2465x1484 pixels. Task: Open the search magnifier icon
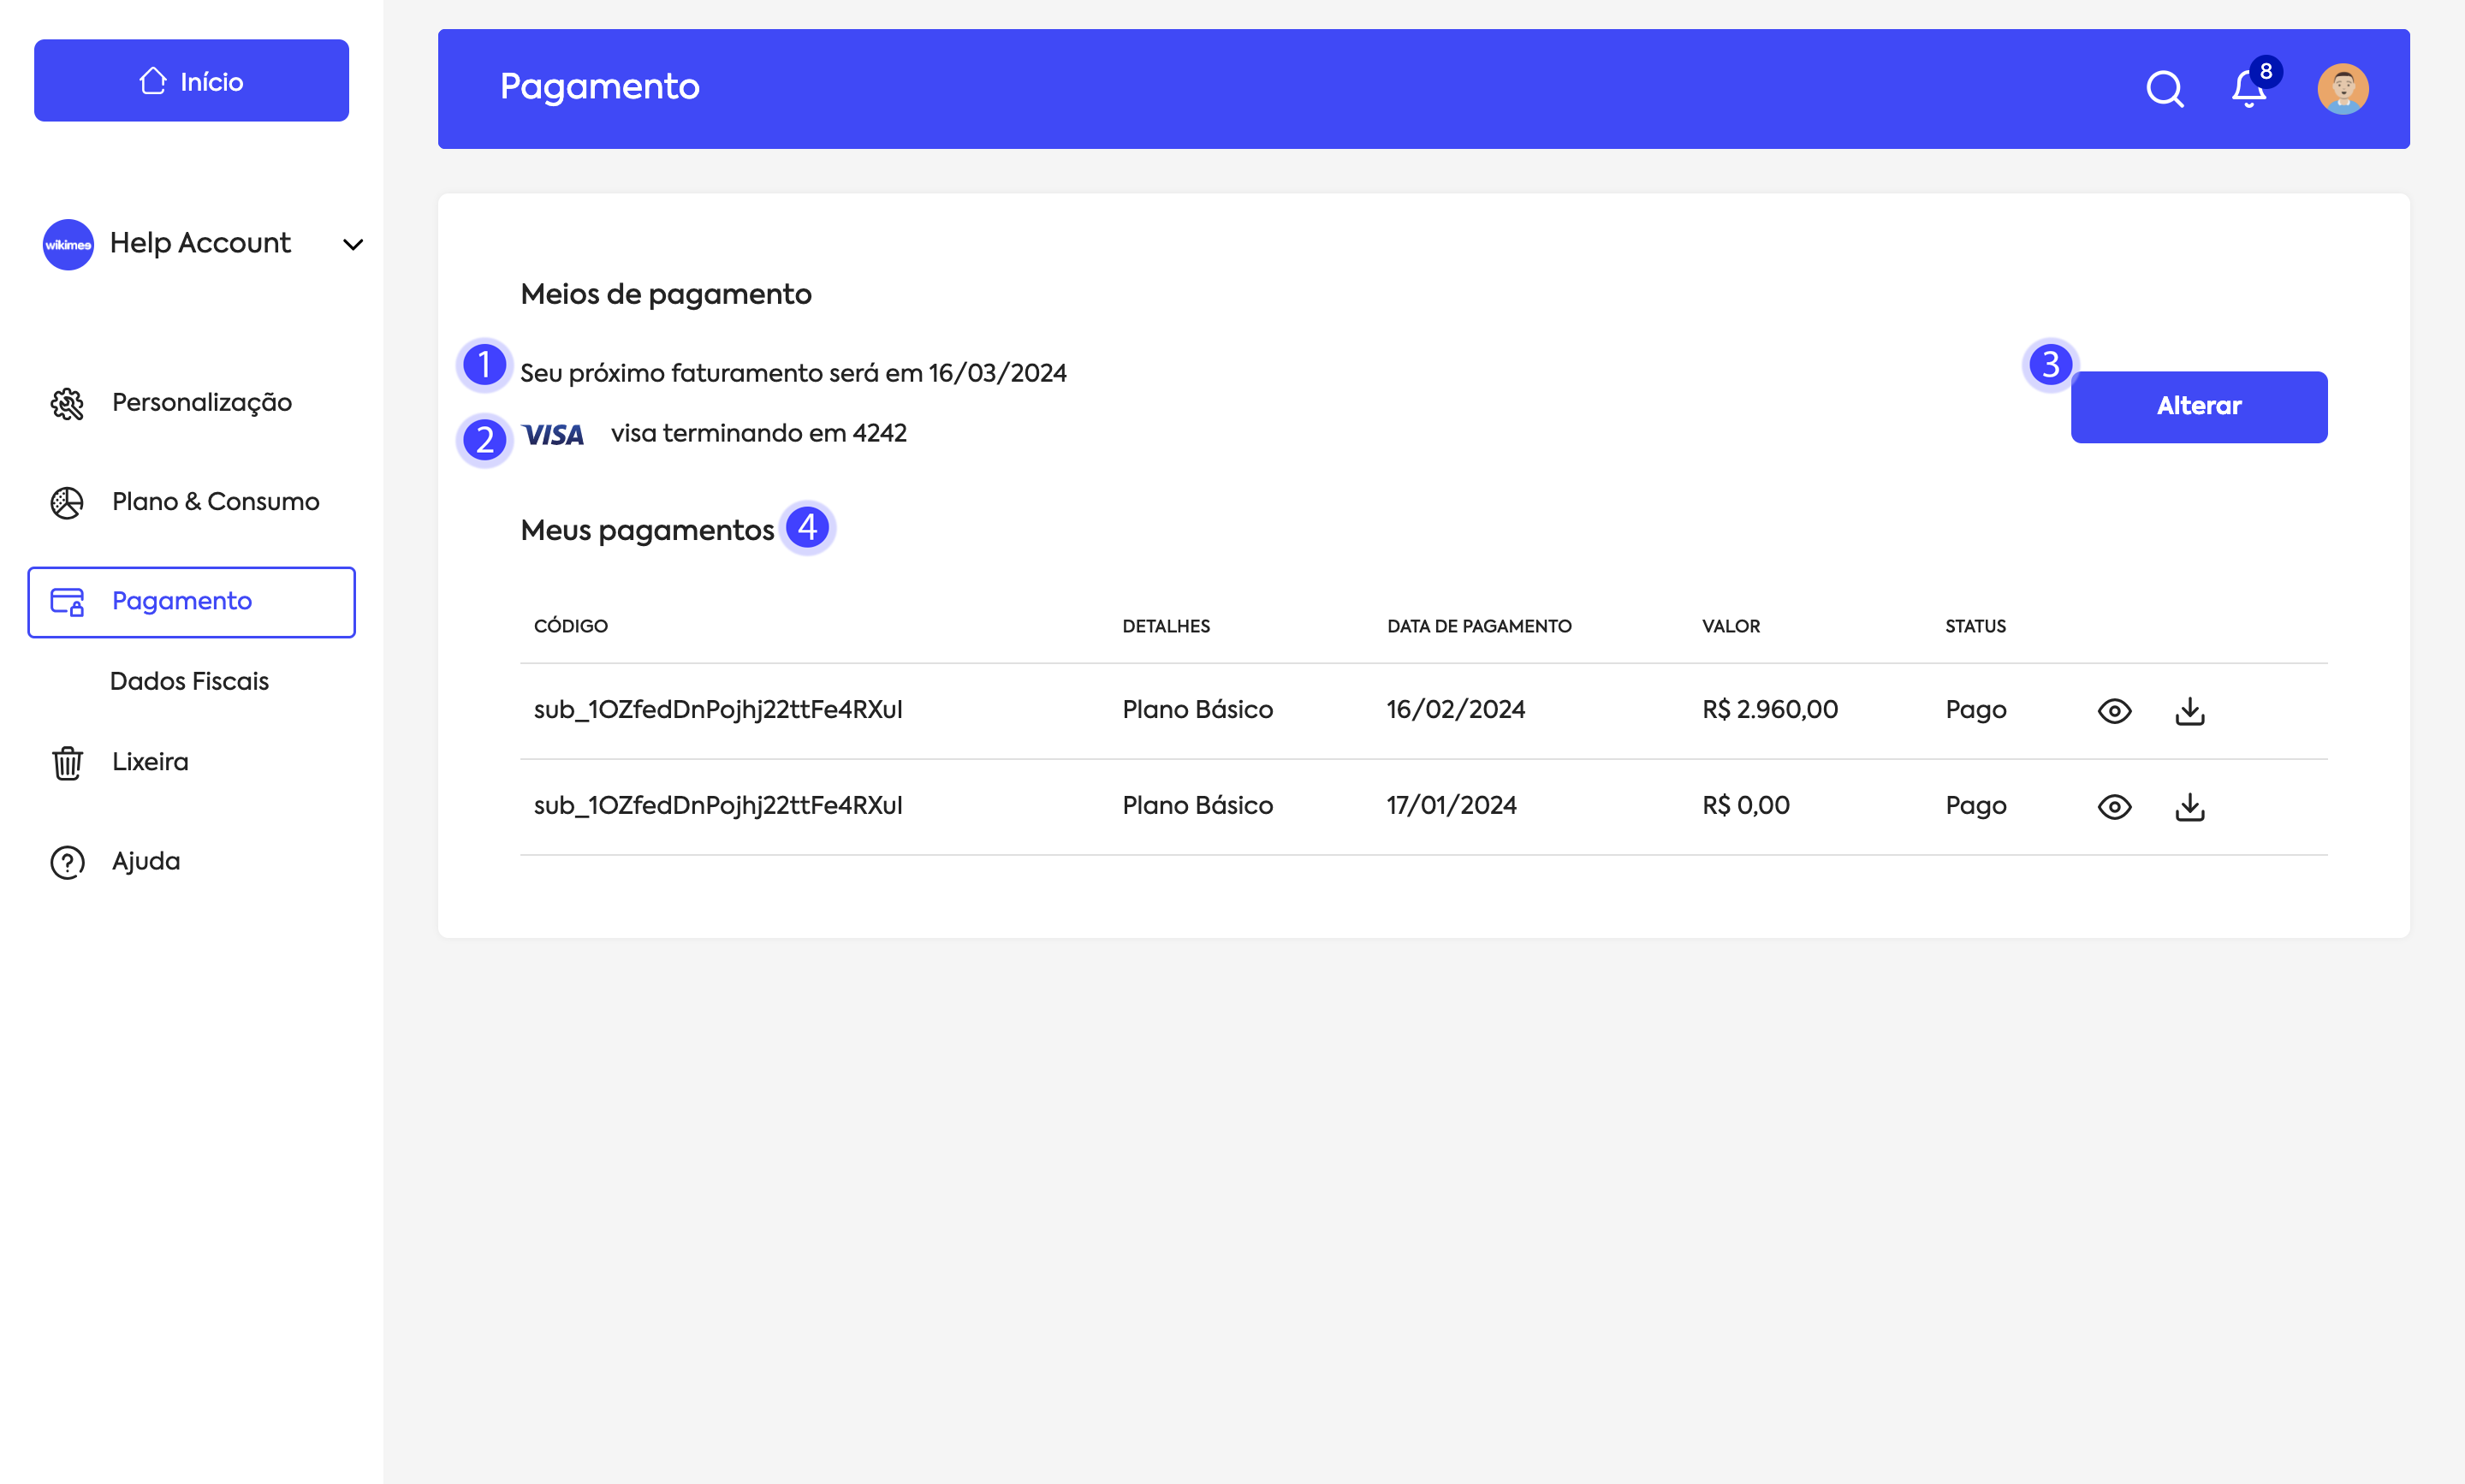coord(2164,89)
